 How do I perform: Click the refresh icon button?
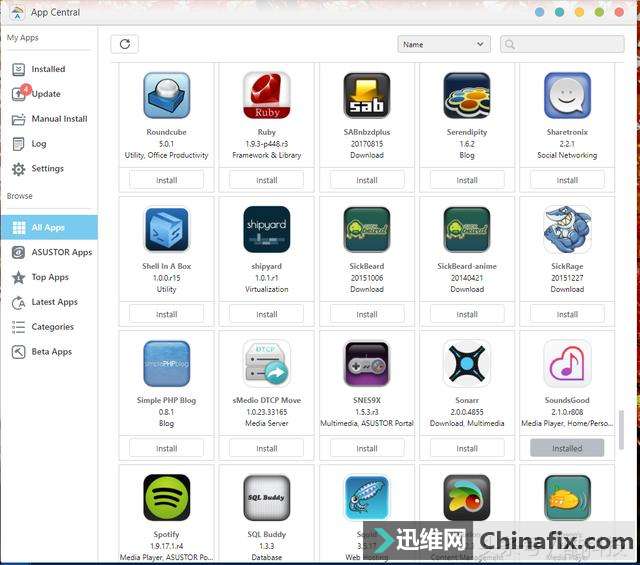(125, 44)
